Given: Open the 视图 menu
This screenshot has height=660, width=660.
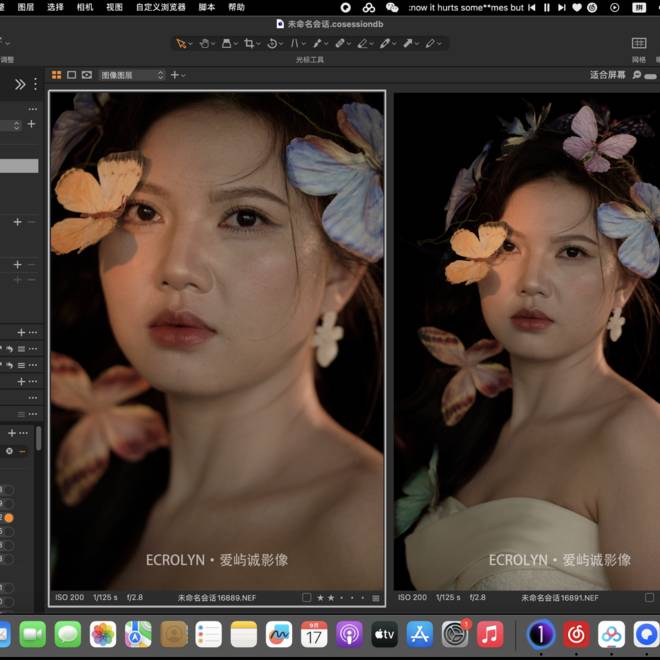Looking at the screenshot, I should (114, 7).
